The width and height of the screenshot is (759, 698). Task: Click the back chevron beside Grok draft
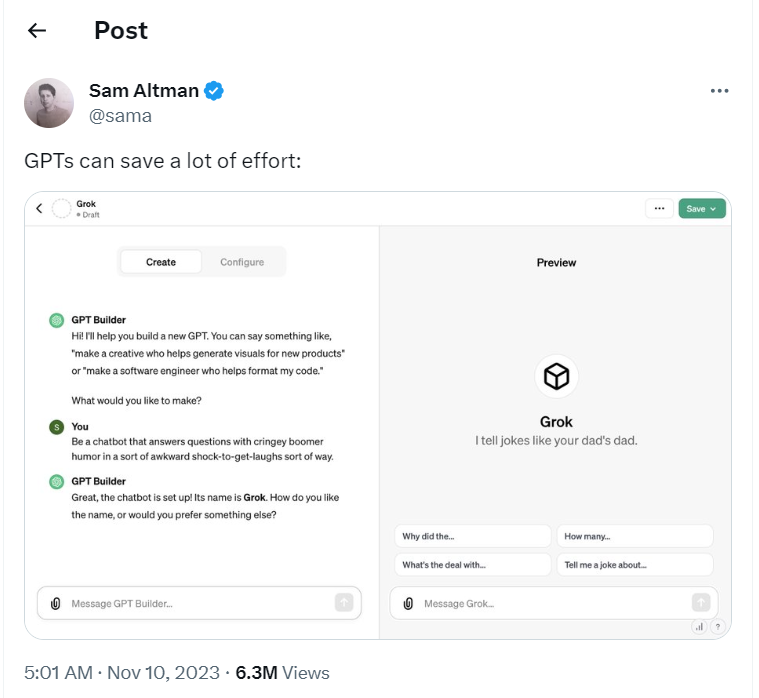coord(39,209)
